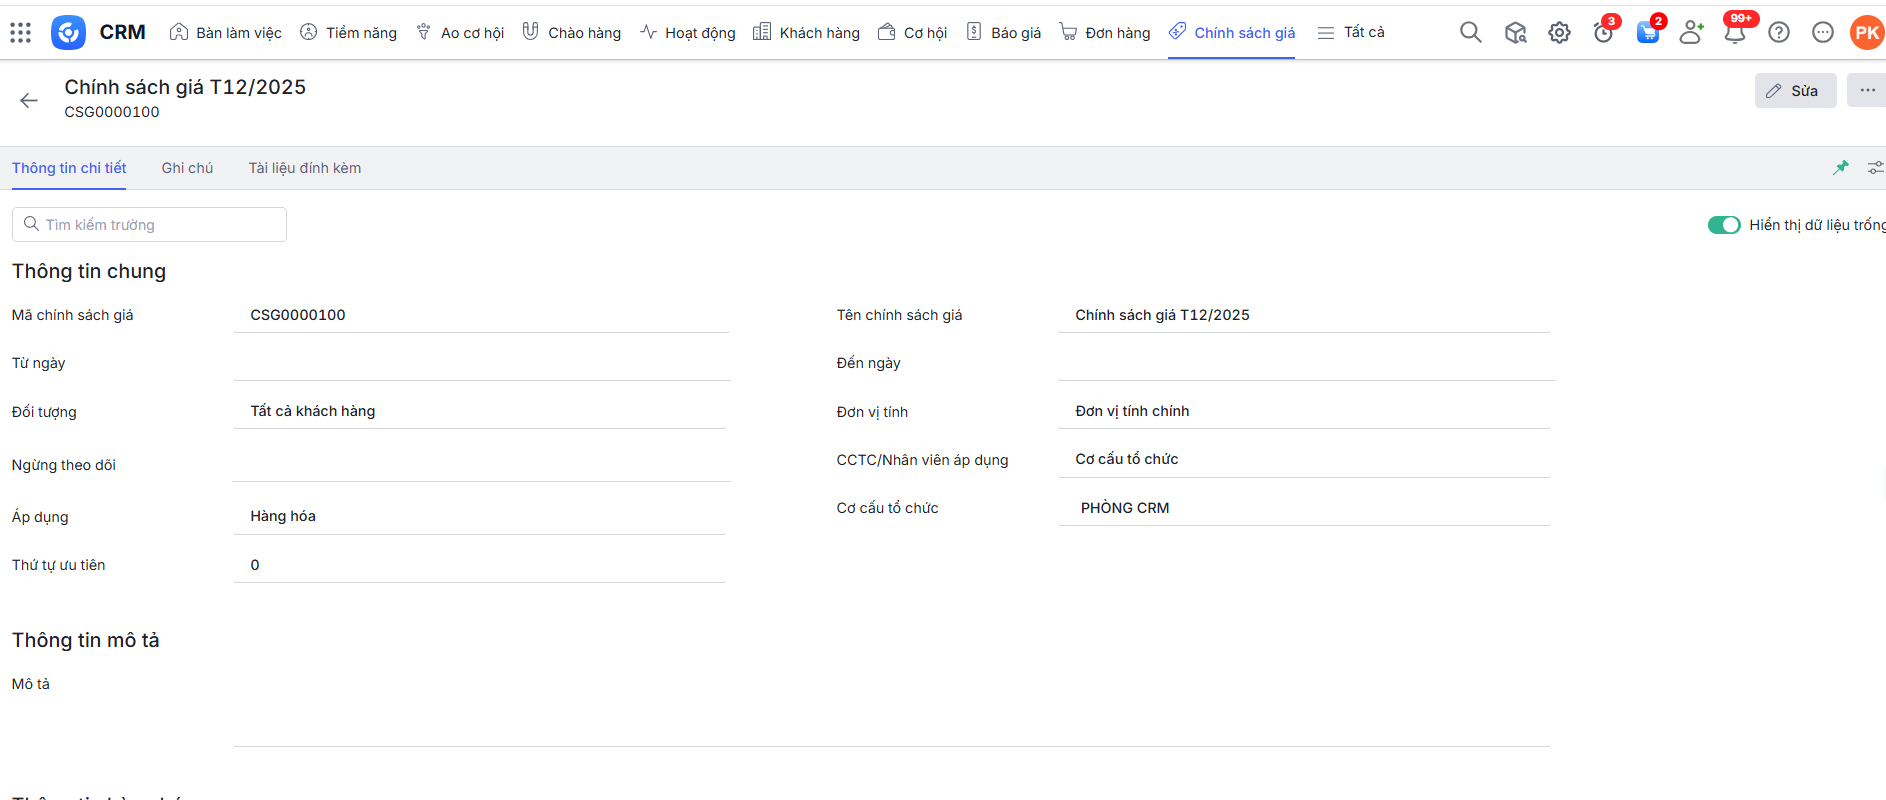Open the notifications bell icon

(x=1735, y=33)
